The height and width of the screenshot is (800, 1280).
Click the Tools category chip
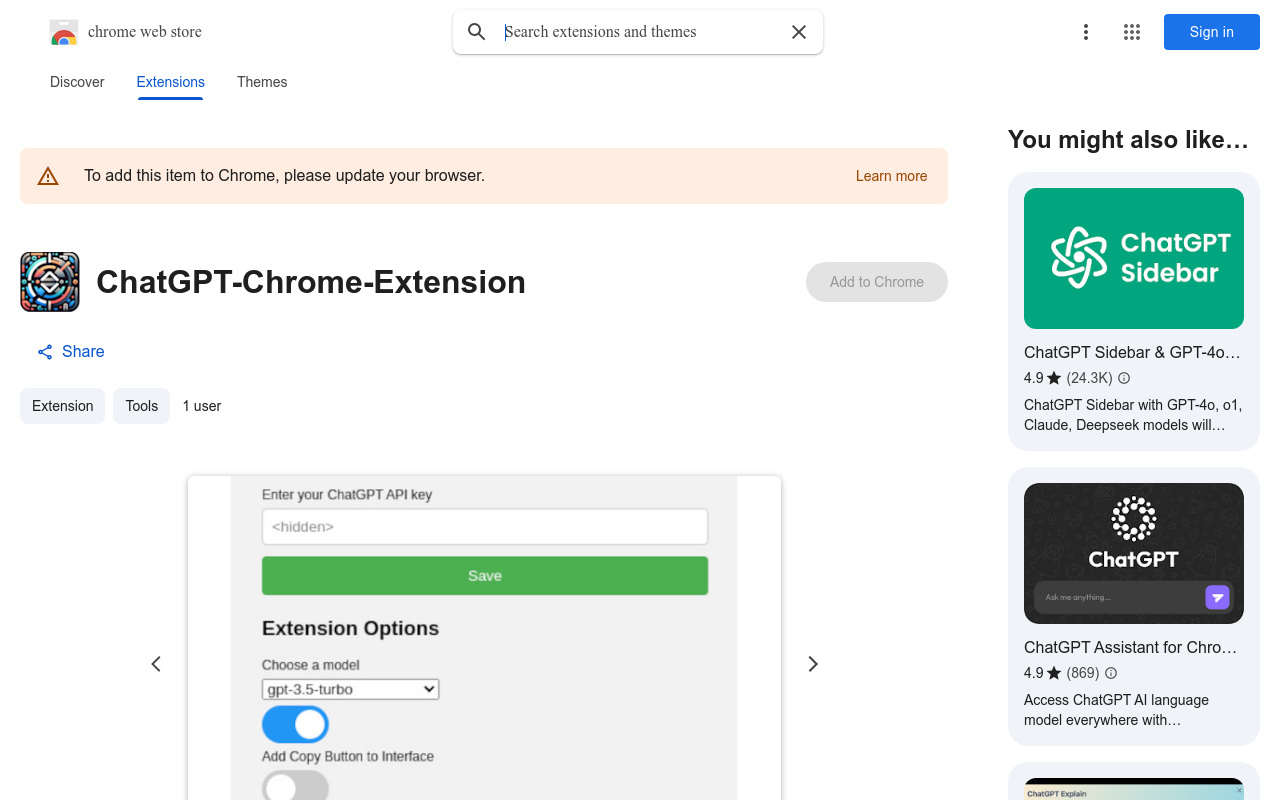141,406
